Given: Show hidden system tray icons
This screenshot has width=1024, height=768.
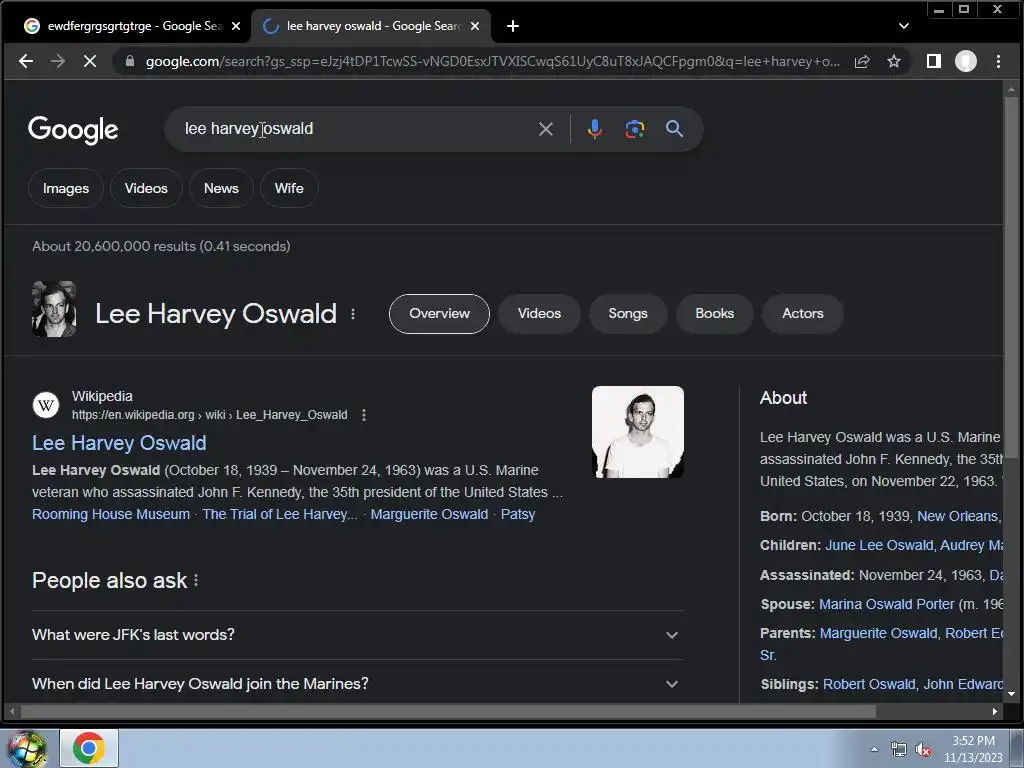Looking at the screenshot, I should (x=874, y=749).
